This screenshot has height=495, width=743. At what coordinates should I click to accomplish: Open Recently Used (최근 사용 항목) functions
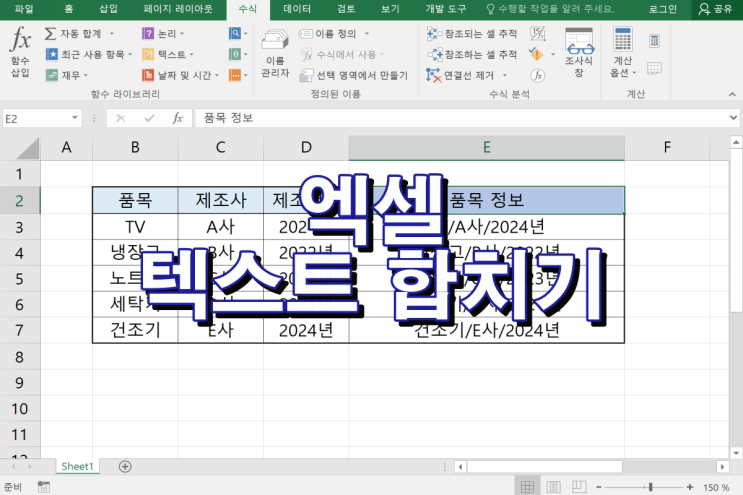86,54
